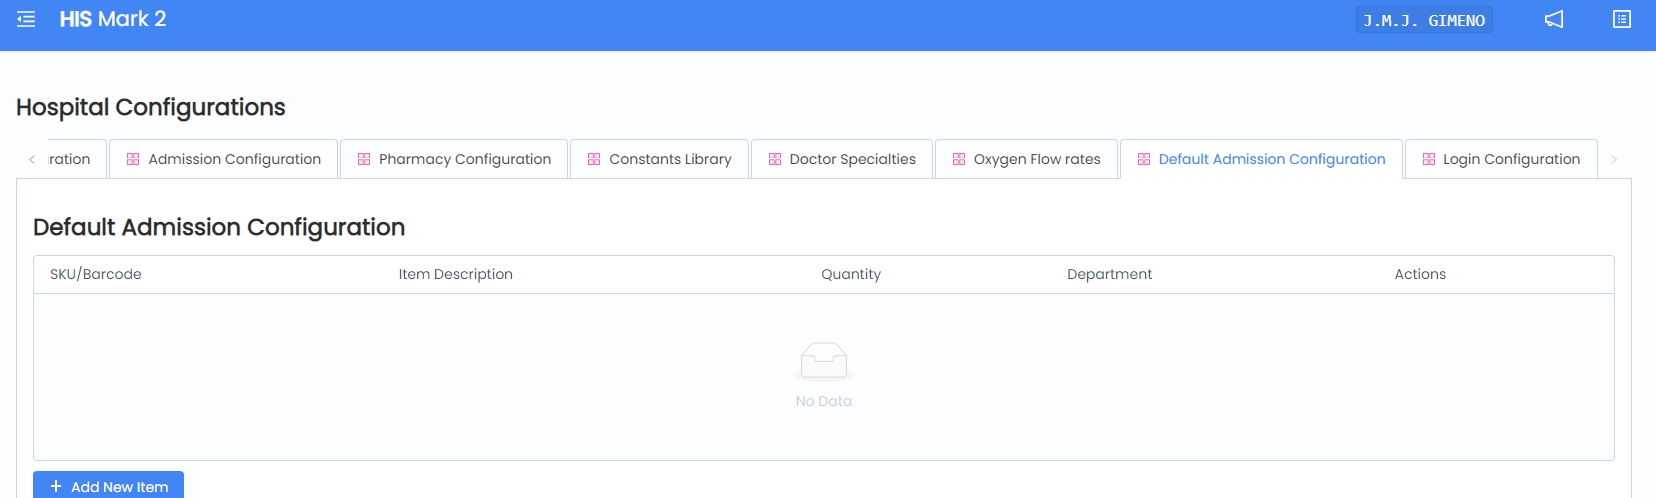This screenshot has width=1656, height=498.
Task: Switch to the Pharmacy Configuration tab
Action: (x=464, y=159)
